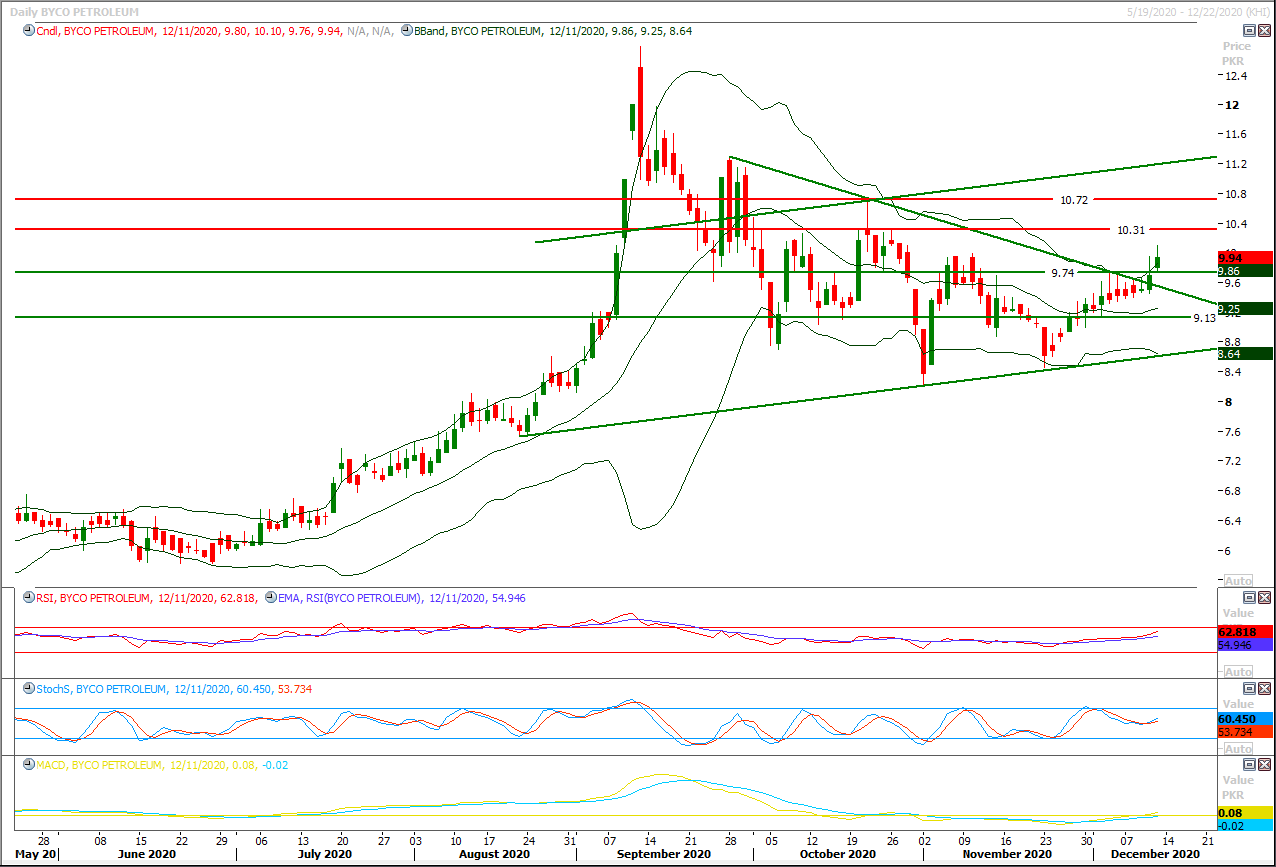Click the bold 8 price axis tick
The height and width of the screenshot is (867, 1276).
click(x=1229, y=402)
